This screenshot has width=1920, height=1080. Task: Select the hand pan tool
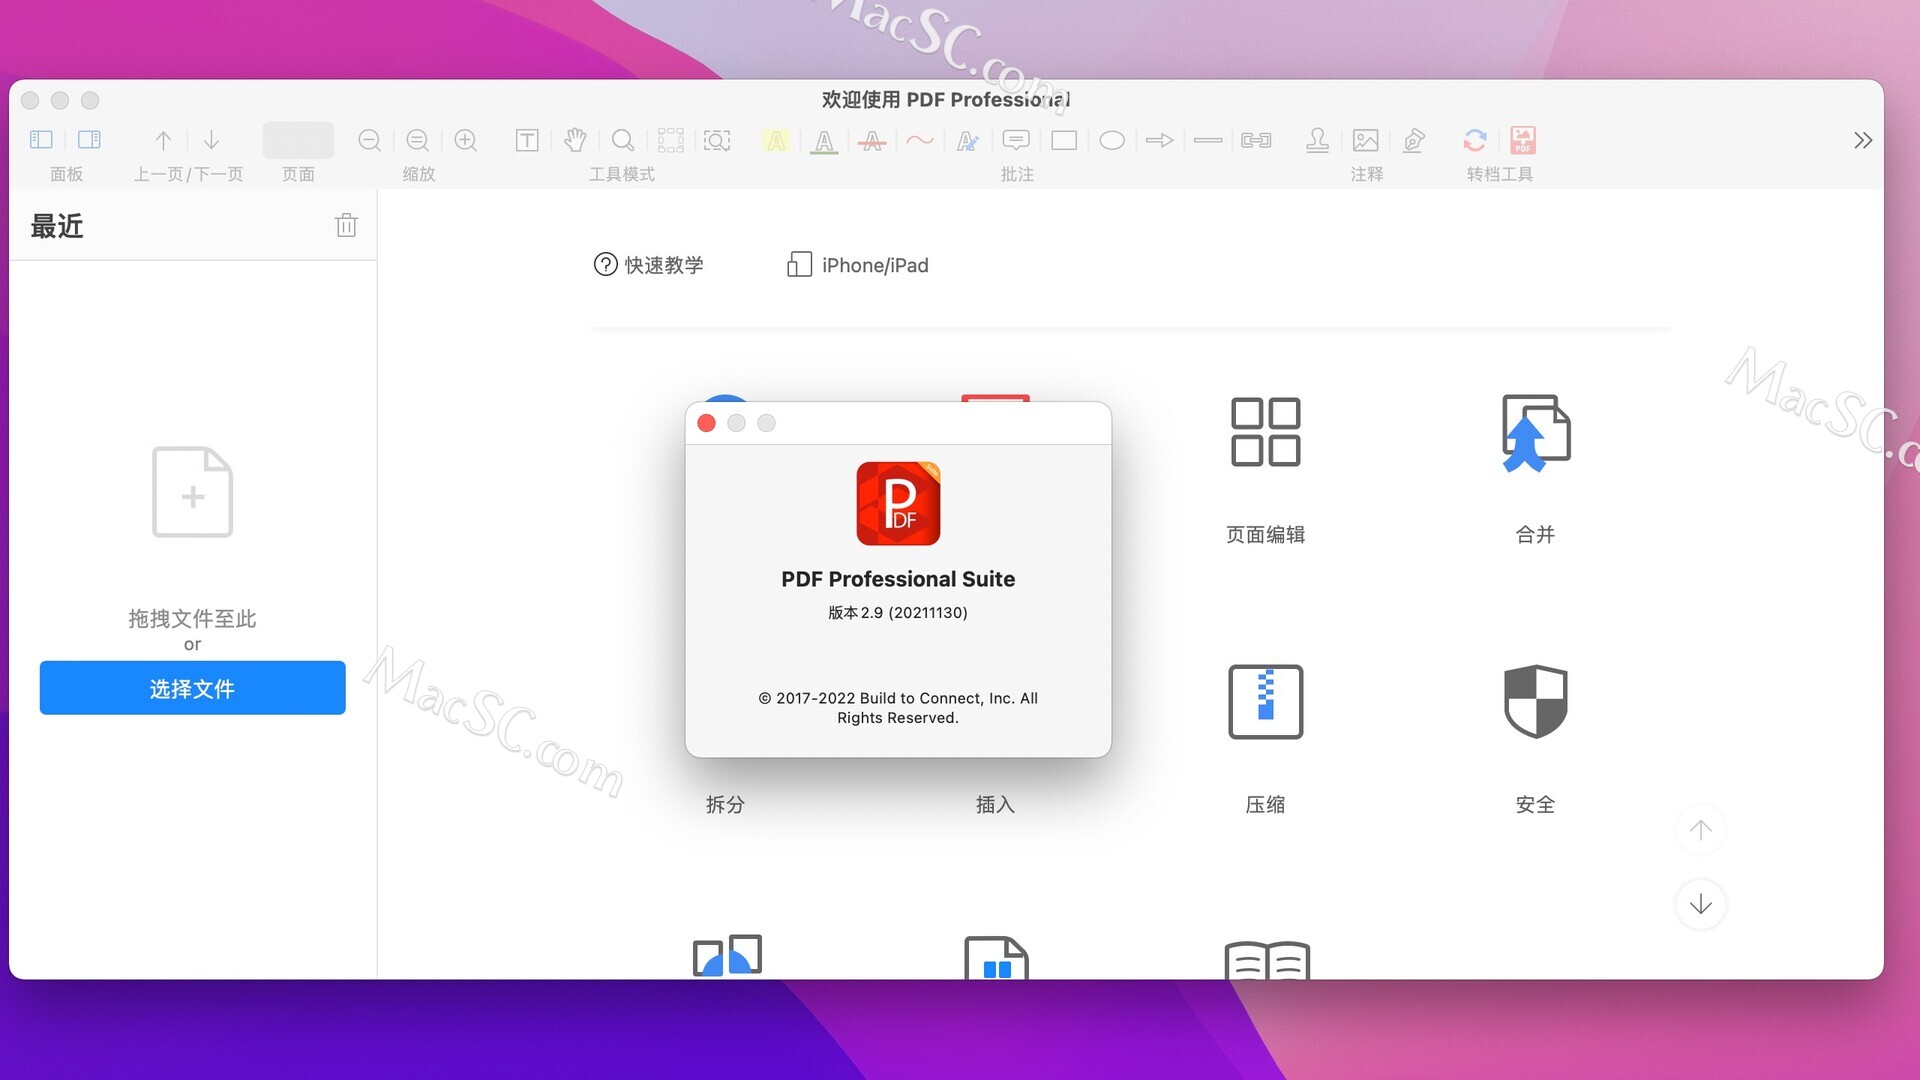575,140
